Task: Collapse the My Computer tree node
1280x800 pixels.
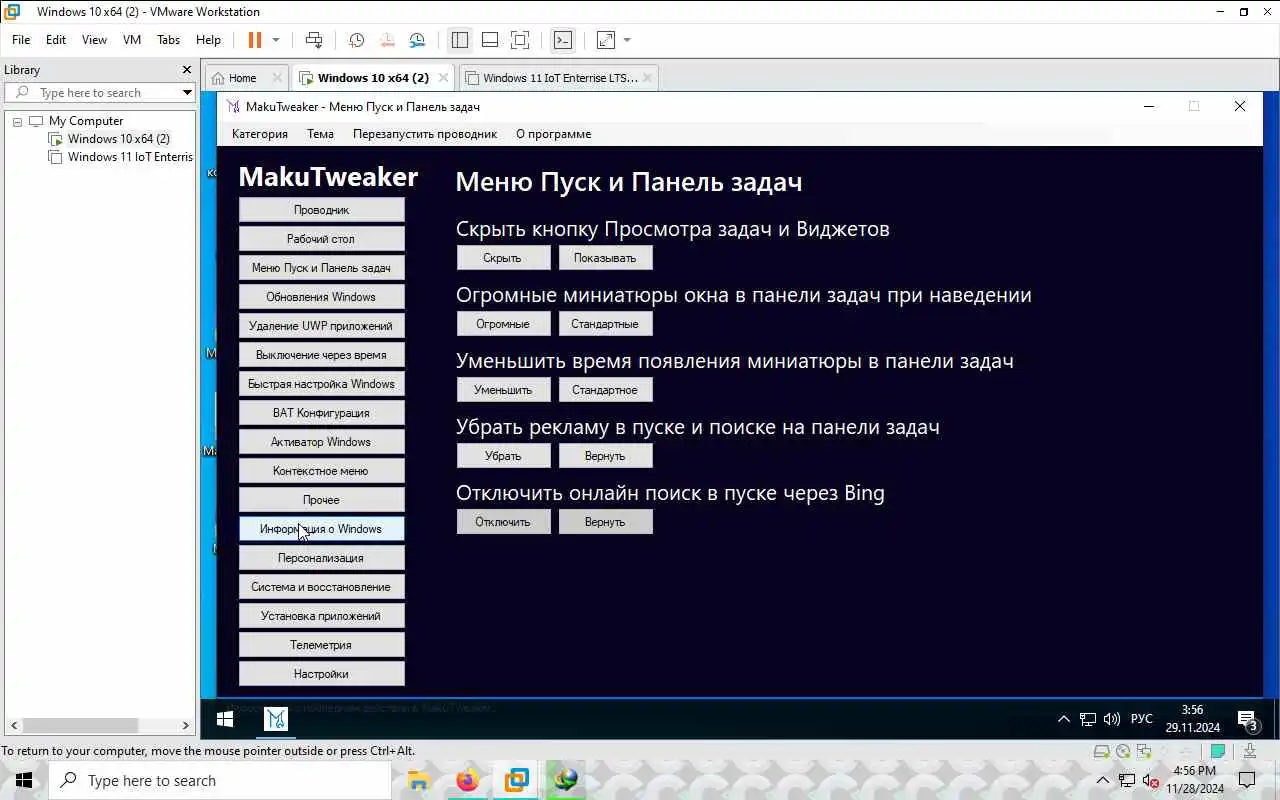Action: [x=17, y=121]
